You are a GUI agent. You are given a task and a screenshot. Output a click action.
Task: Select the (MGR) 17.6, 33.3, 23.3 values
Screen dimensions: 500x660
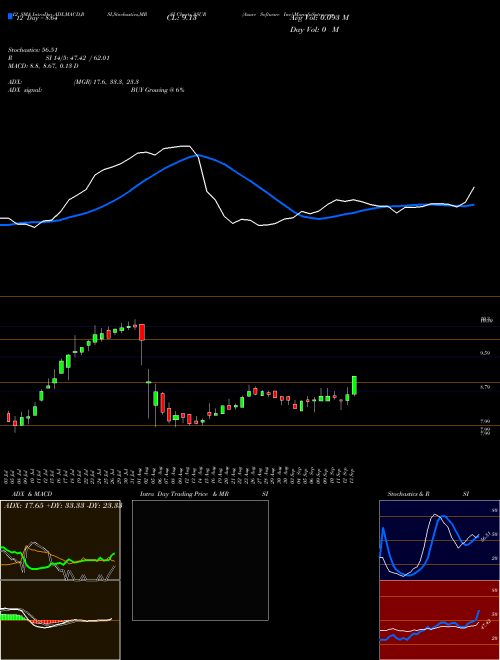106,82
